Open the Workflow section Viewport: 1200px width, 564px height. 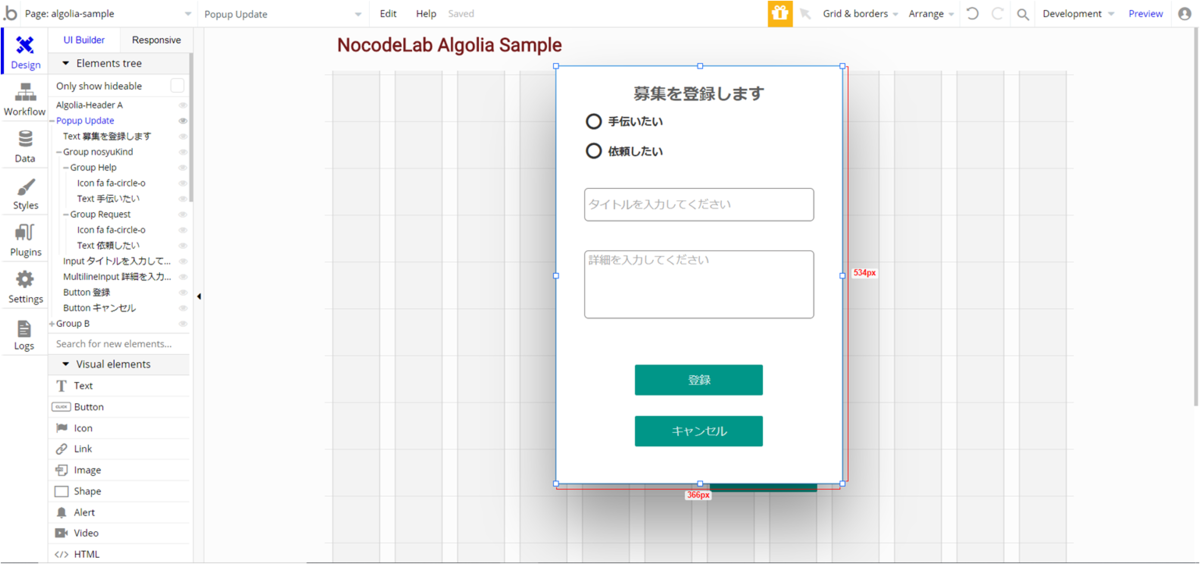click(25, 99)
